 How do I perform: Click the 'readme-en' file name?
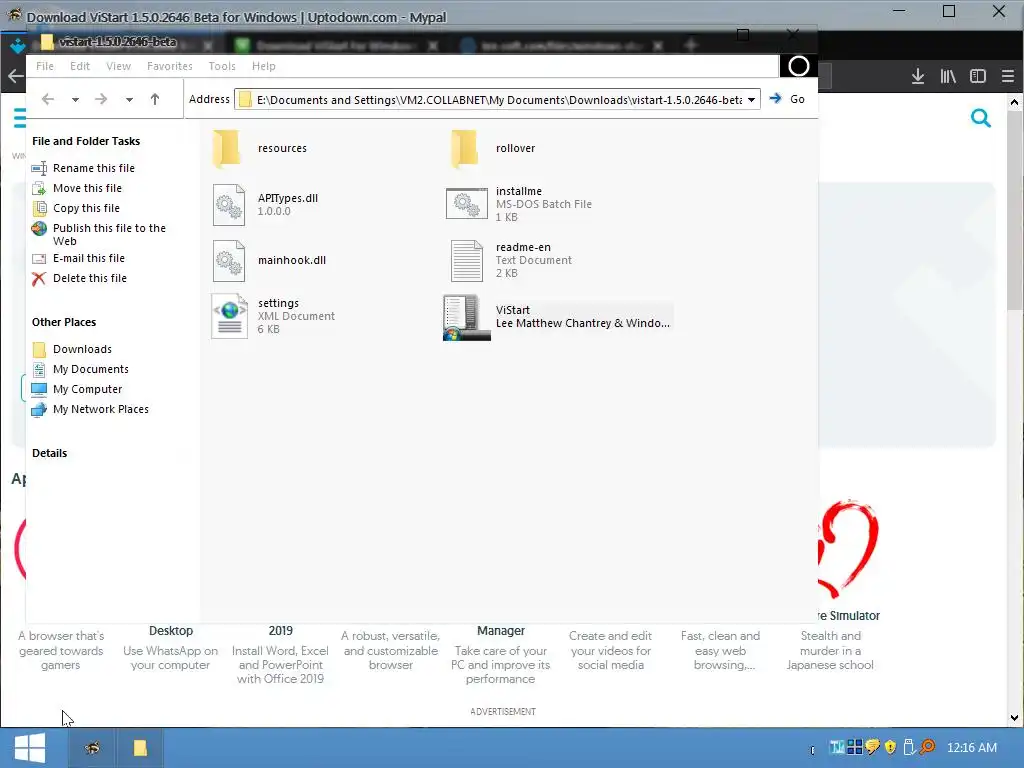(523, 248)
